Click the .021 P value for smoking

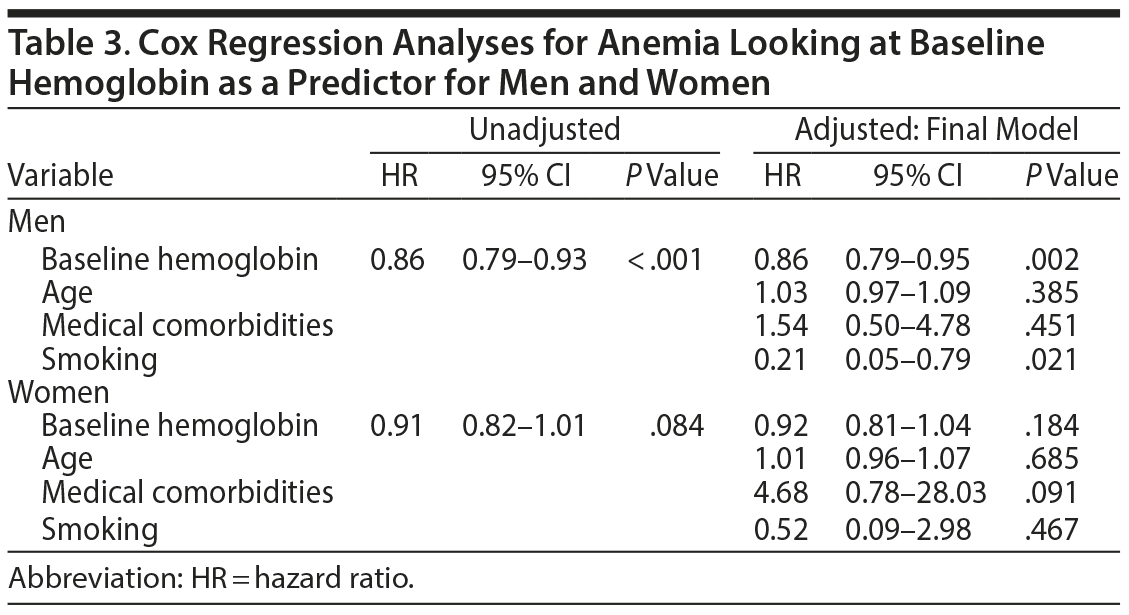point(1051,359)
